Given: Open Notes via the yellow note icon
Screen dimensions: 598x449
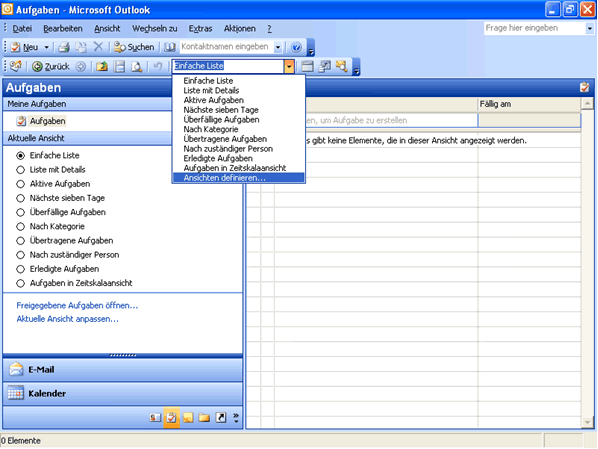Looking at the screenshot, I should (x=188, y=418).
